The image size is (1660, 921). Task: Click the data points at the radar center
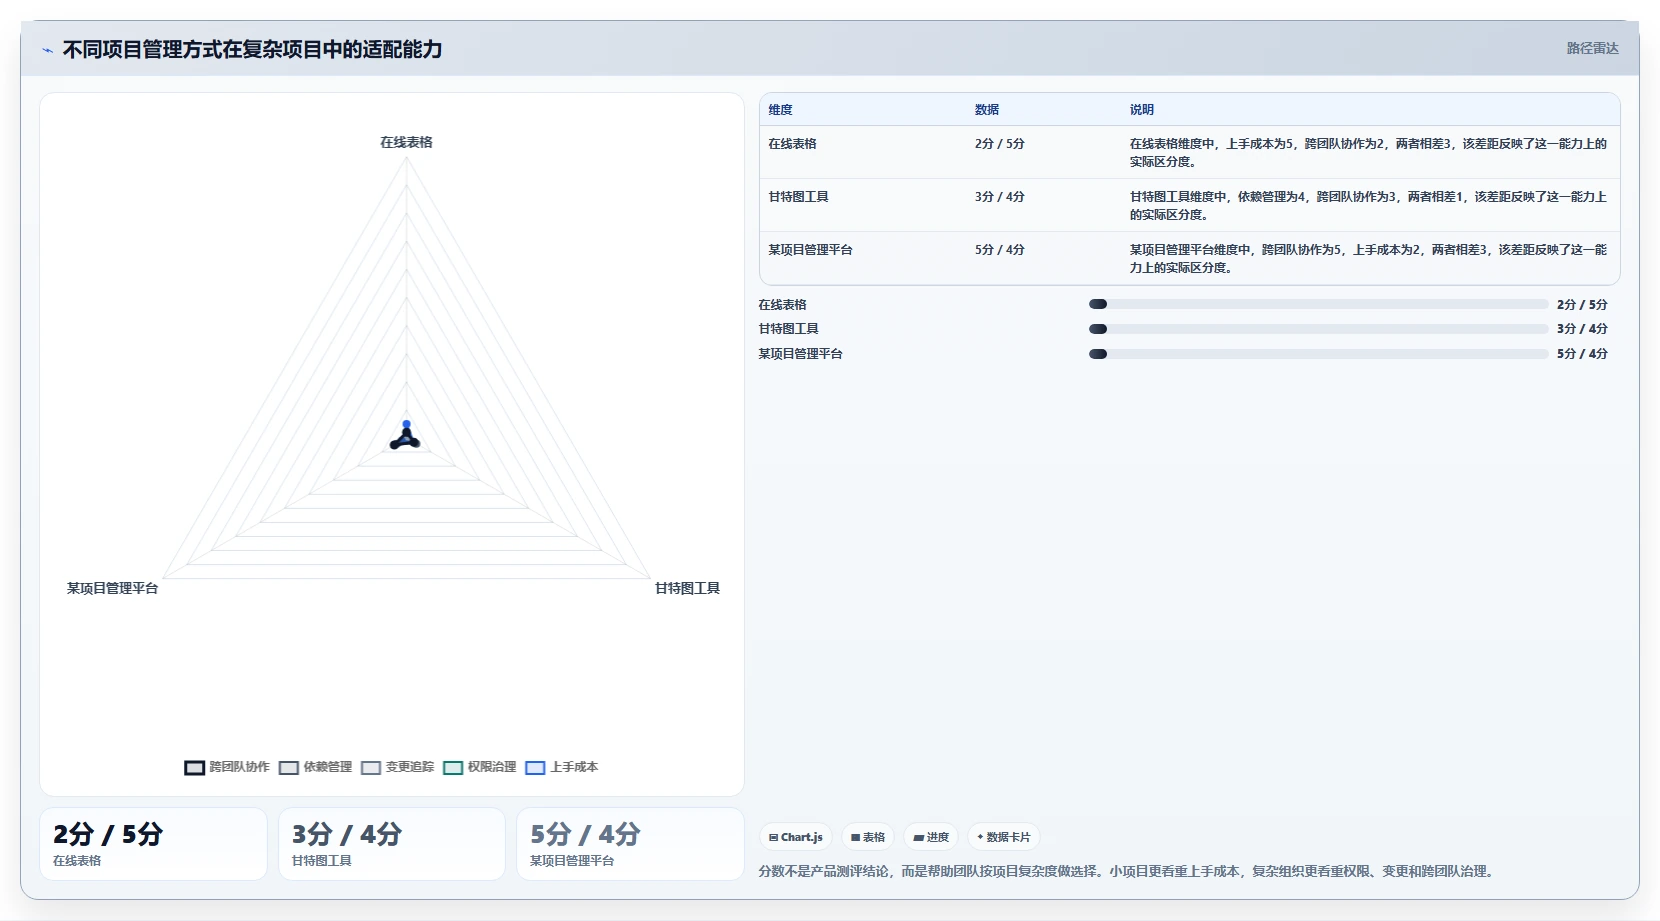tap(405, 436)
